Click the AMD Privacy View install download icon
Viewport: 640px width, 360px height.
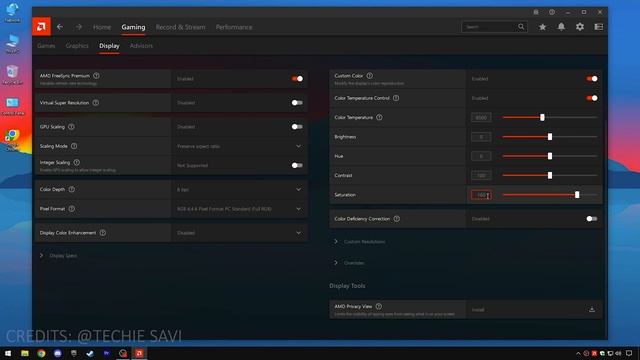592,309
